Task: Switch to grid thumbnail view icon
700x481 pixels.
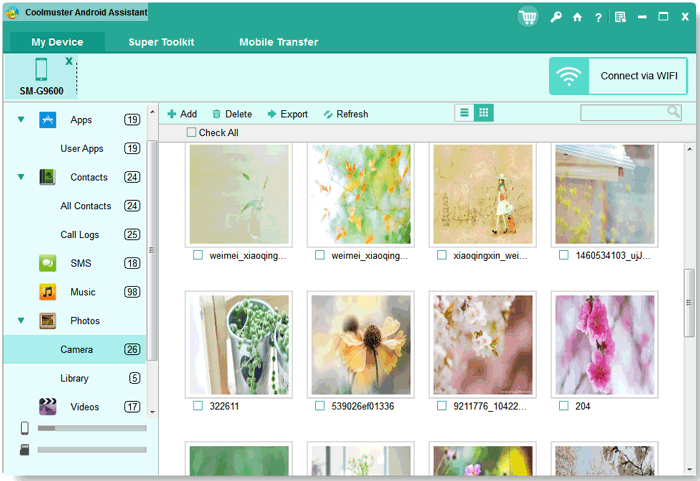Action: [x=483, y=113]
